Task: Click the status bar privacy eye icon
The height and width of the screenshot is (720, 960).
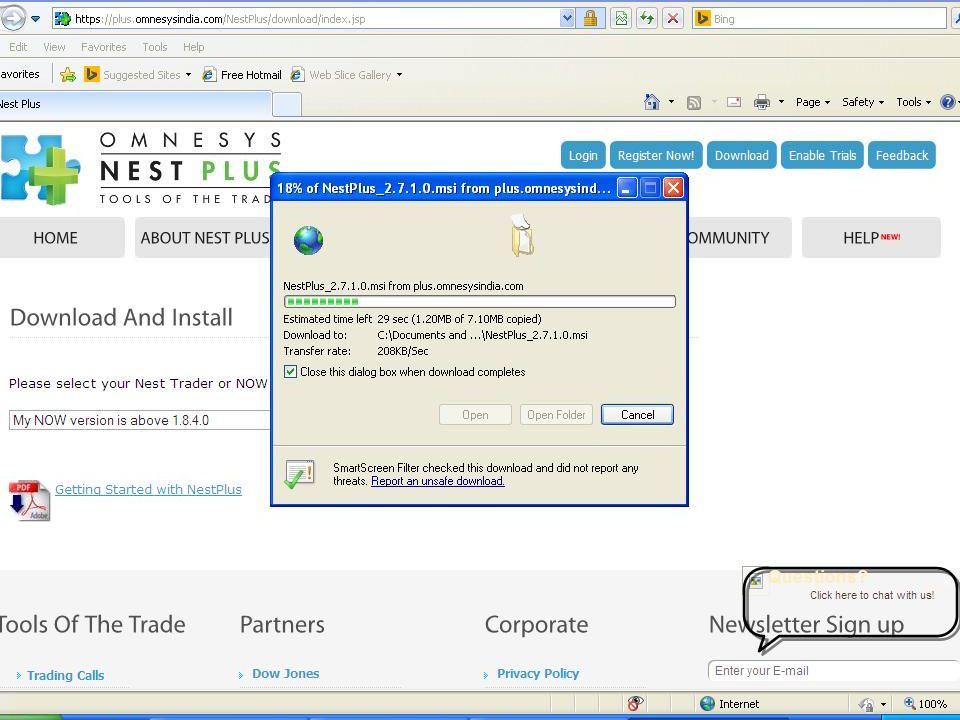Action: click(x=636, y=703)
